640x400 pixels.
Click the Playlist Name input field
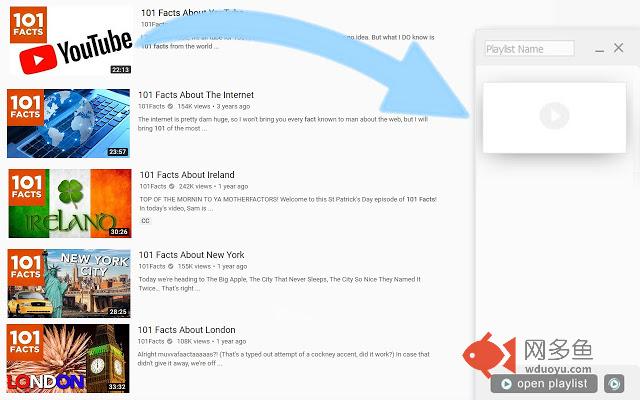click(529, 49)
